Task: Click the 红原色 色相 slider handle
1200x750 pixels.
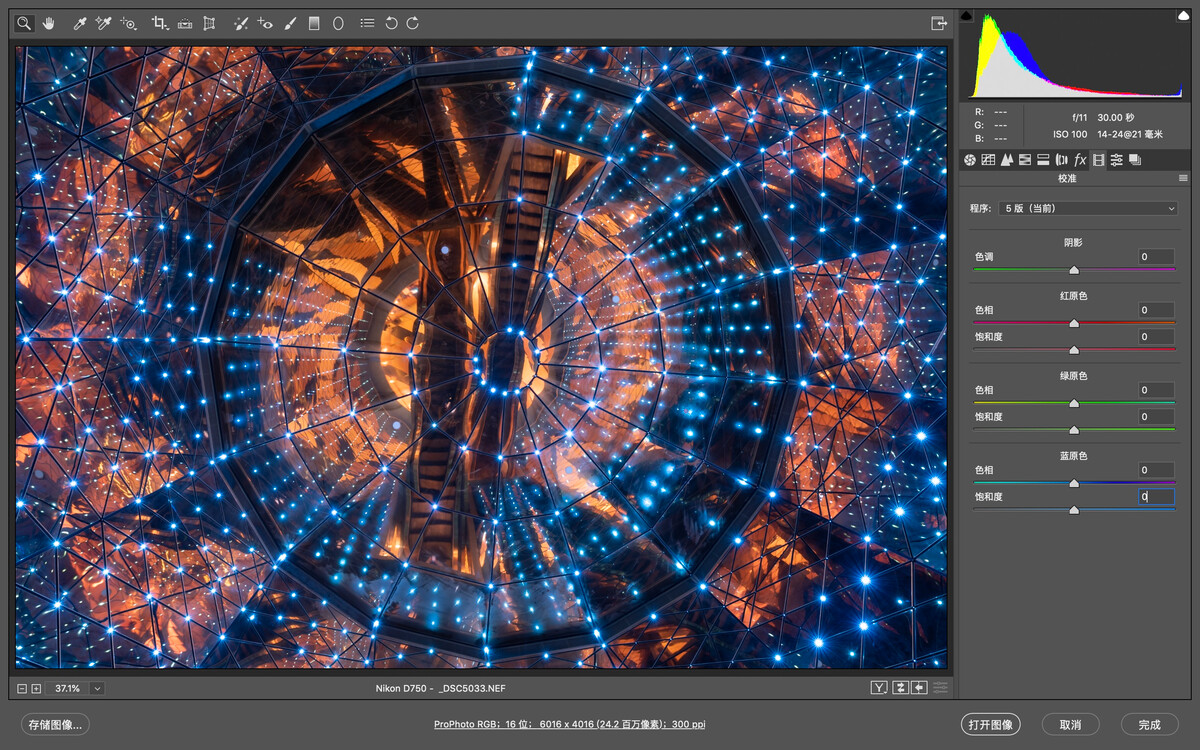Action: point(1074,323)
